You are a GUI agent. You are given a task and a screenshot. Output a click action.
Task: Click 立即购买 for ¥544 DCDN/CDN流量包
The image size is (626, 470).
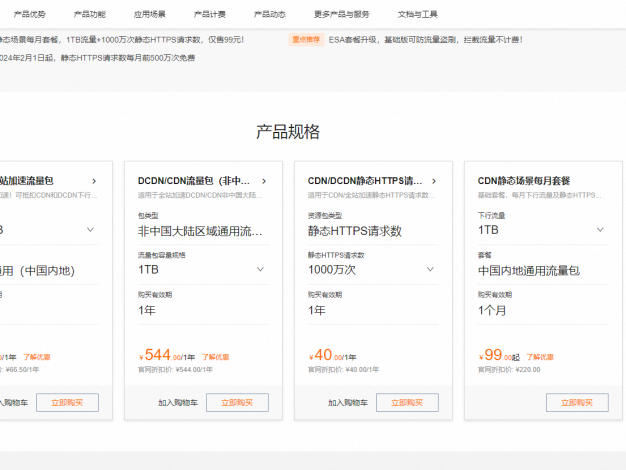[x=237, y=402]
